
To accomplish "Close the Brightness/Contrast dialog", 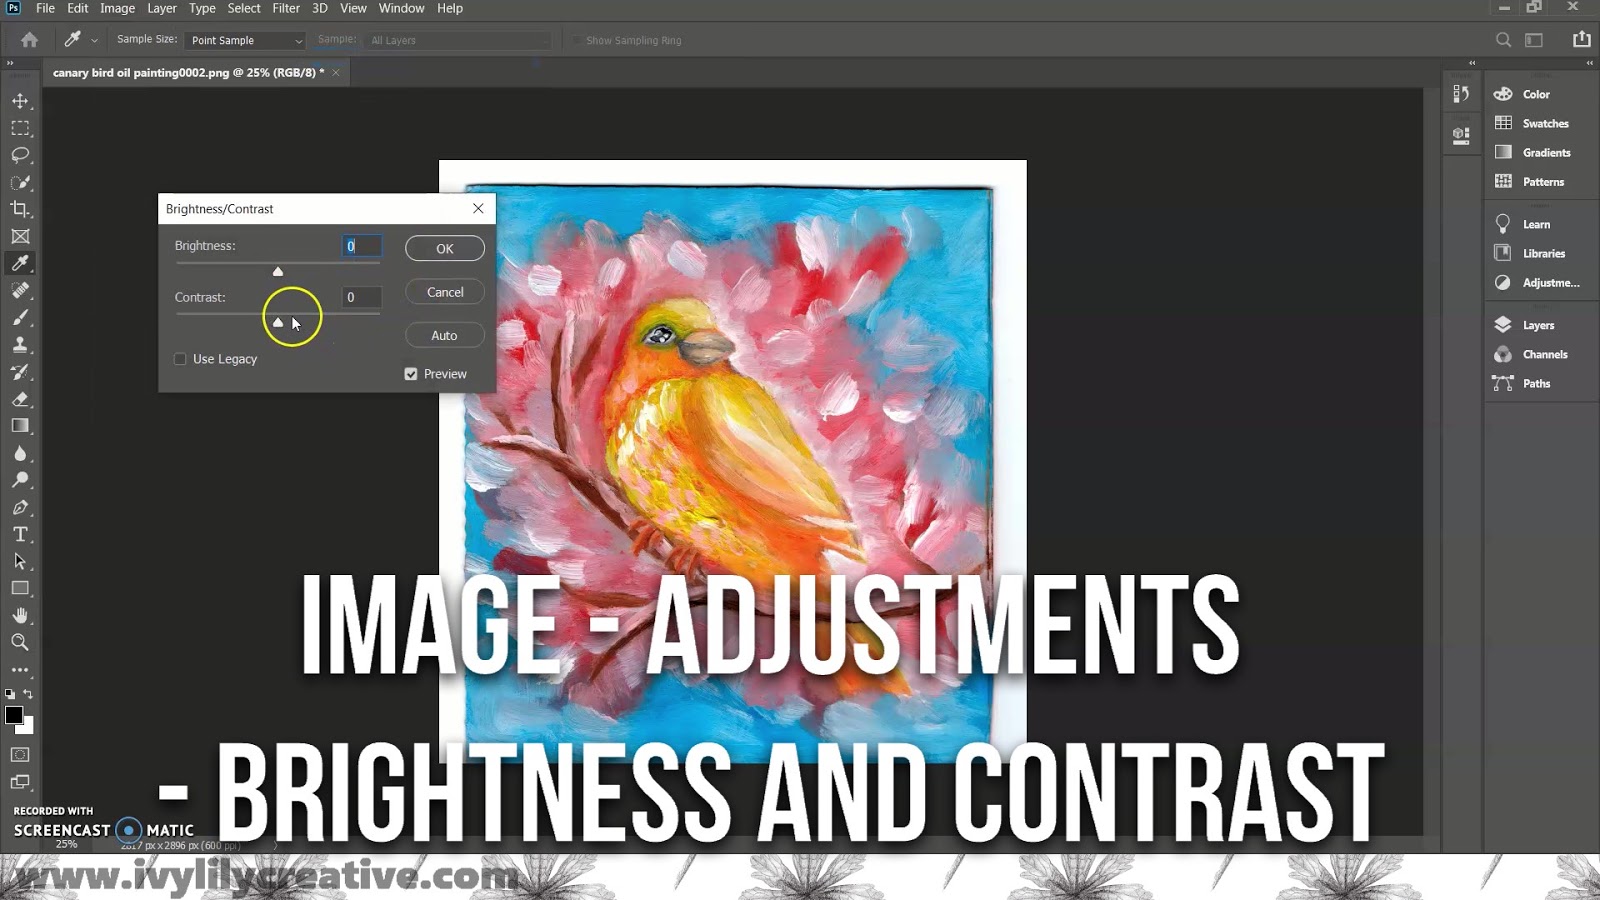I will (478, 208).
